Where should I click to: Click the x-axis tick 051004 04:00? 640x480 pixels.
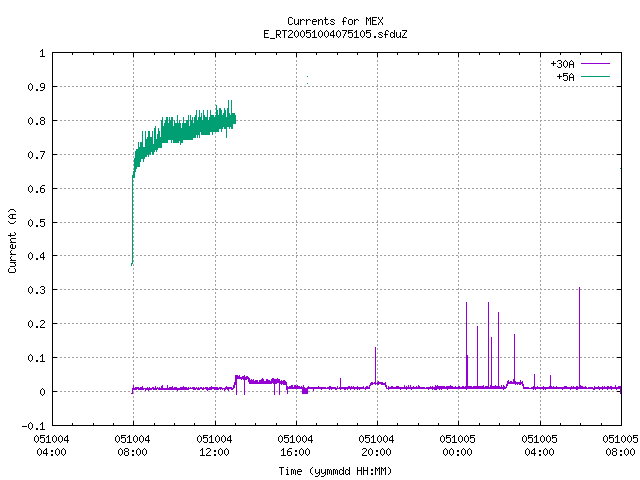(x=51, y=445)
